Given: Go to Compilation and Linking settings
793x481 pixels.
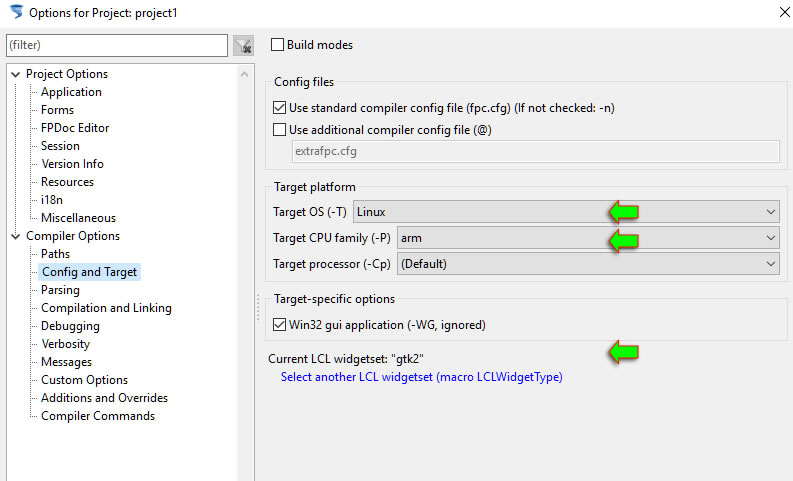Looking at the screenshot, I should click(106, 308).
